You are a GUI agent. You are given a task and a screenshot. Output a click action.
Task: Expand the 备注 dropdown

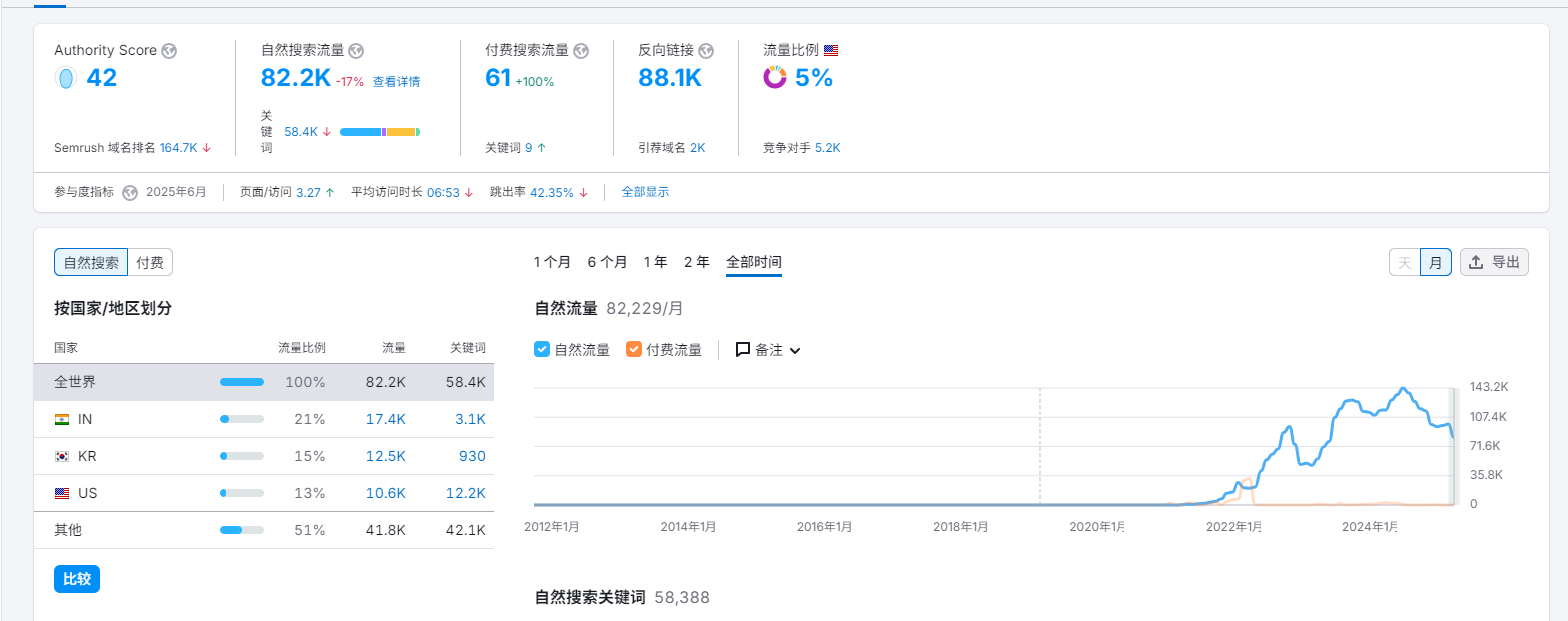(768, 350)
